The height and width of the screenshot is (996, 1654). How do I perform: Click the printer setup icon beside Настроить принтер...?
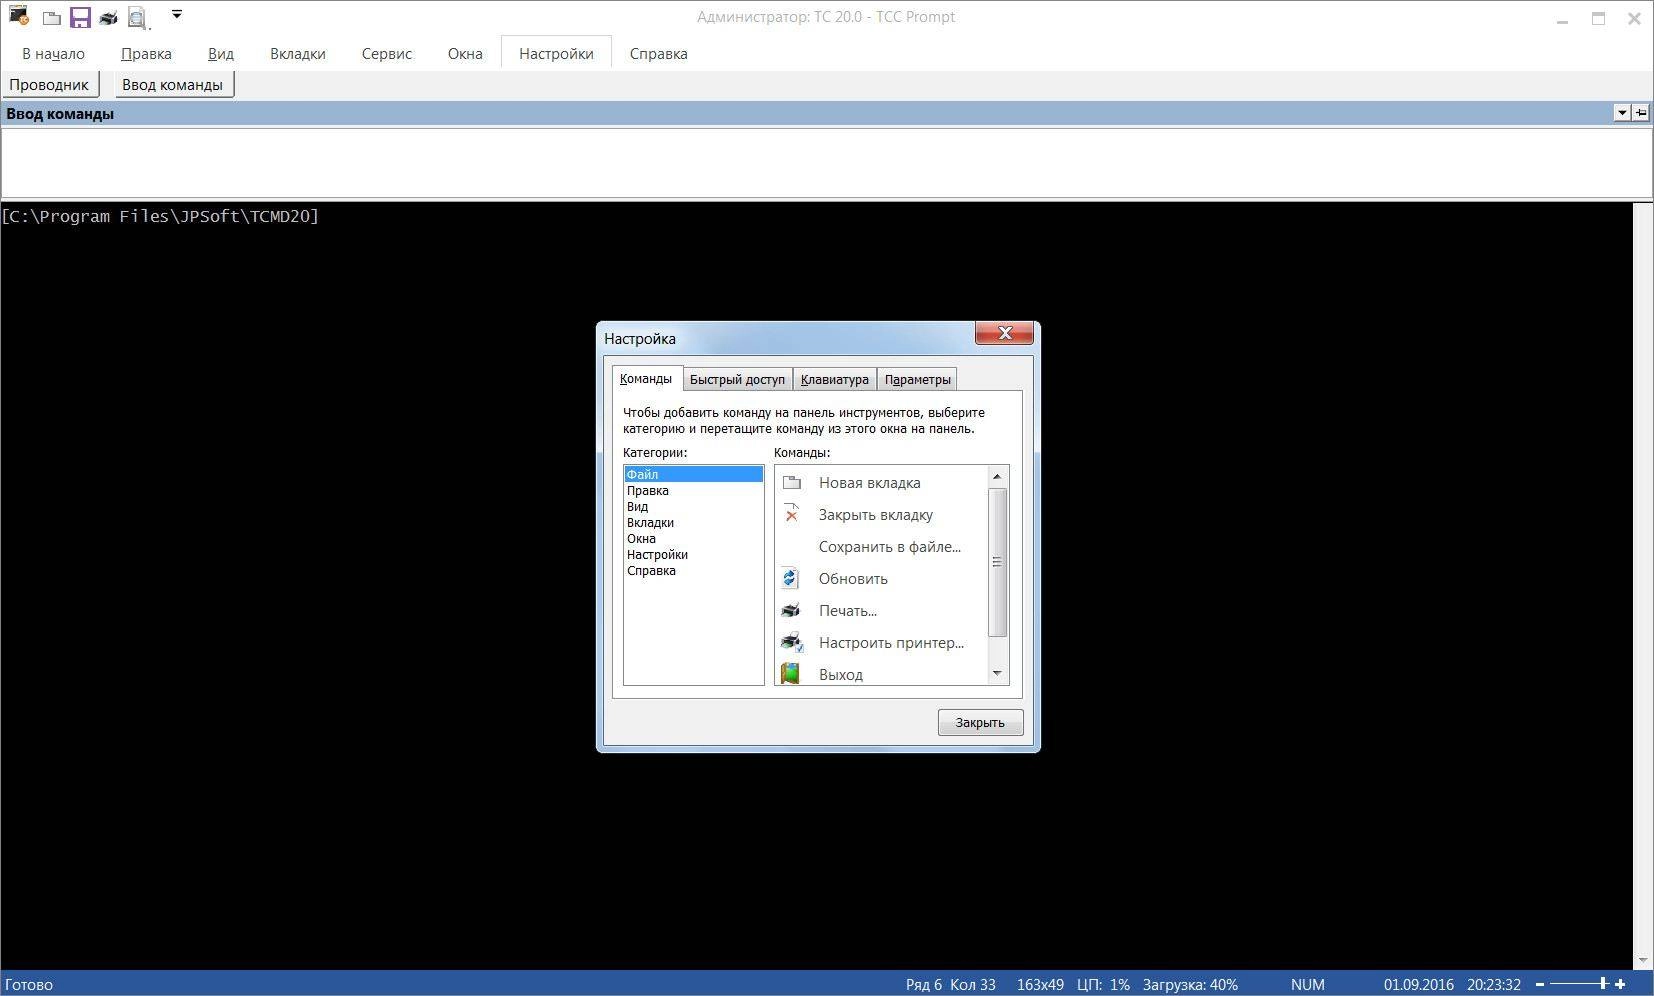tap(792, 642)
